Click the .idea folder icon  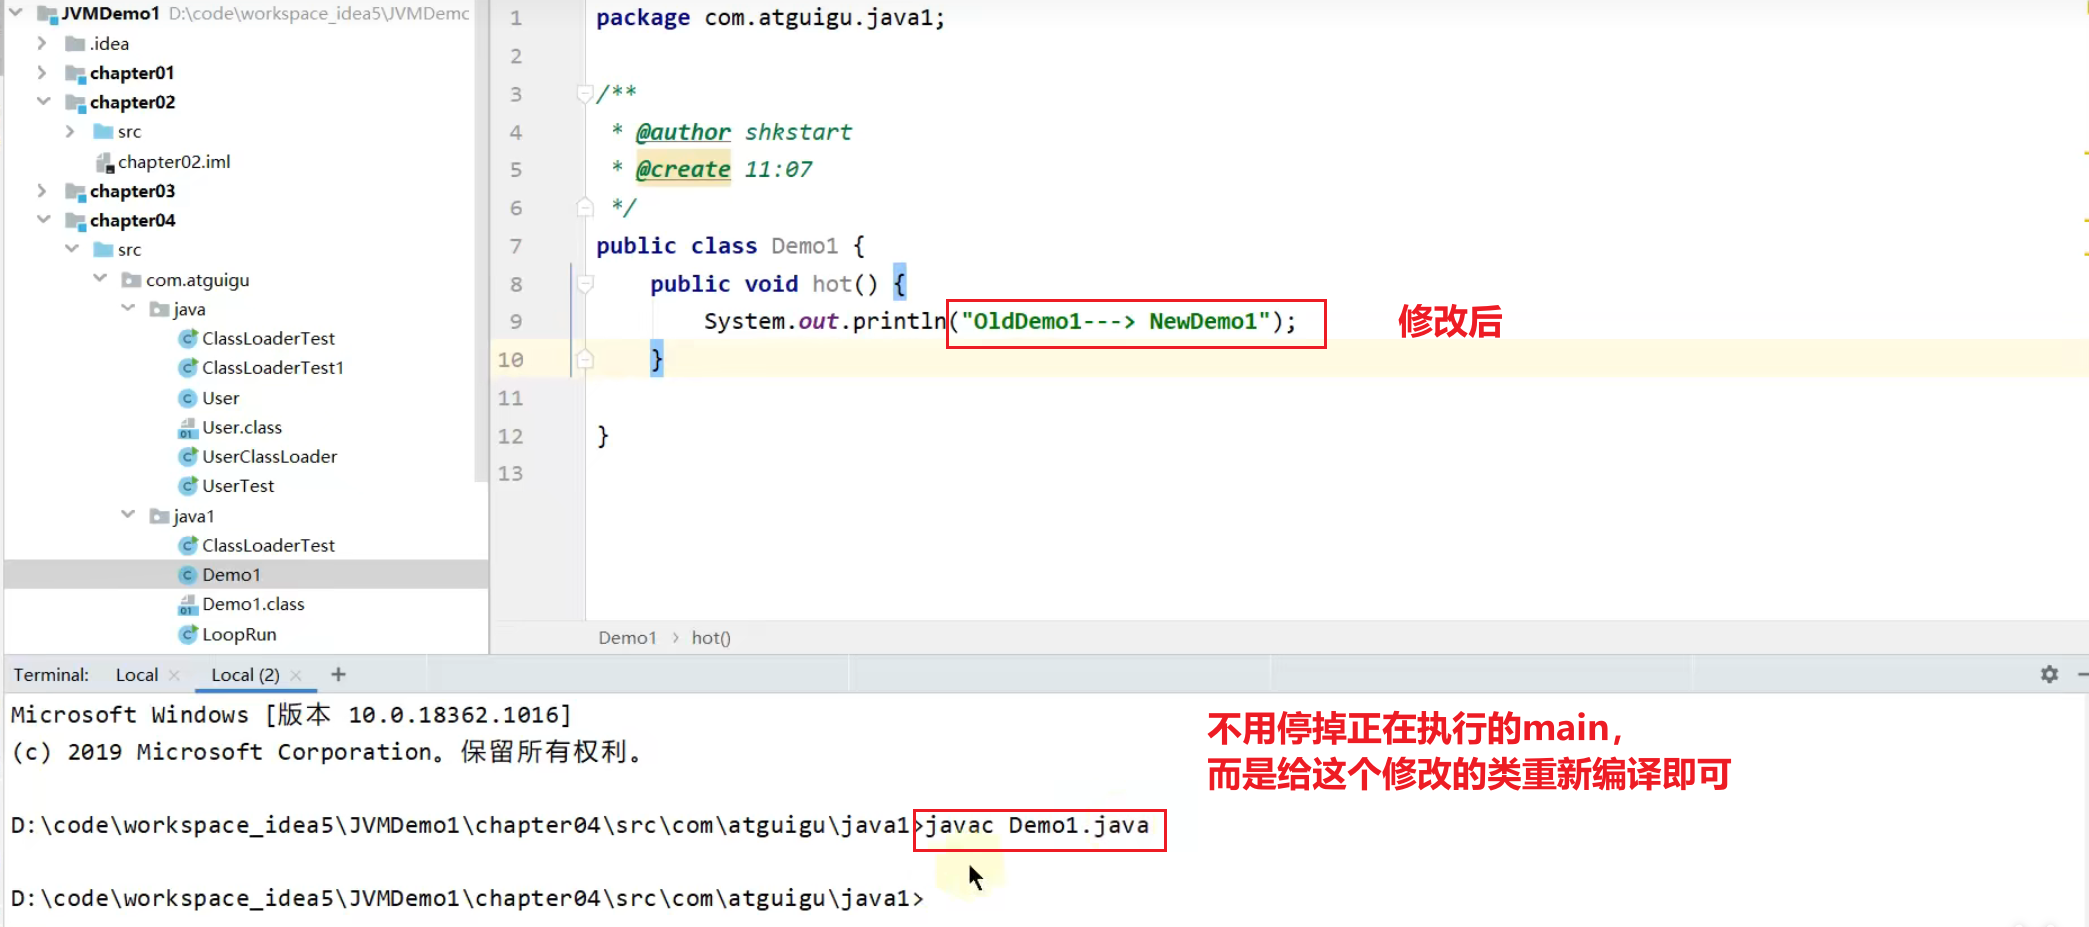pos(75,43)
